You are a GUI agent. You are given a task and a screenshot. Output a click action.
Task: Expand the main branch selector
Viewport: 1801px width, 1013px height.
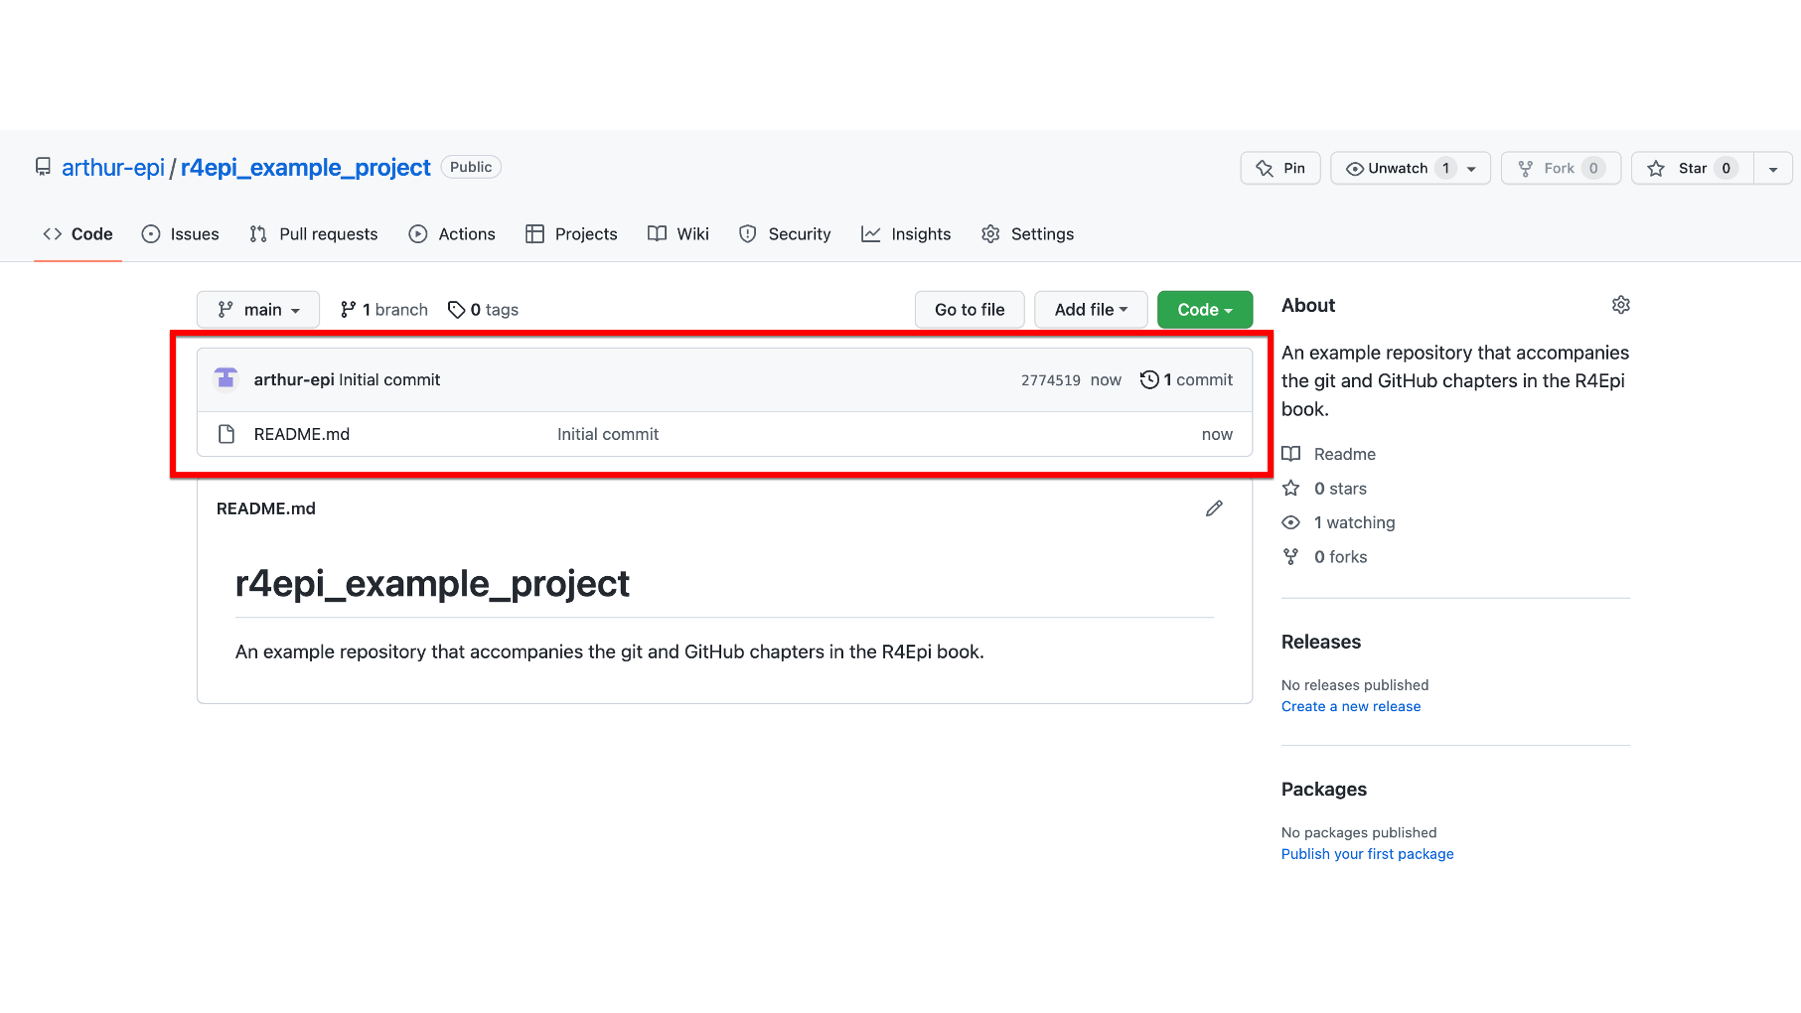pos(258,310)
